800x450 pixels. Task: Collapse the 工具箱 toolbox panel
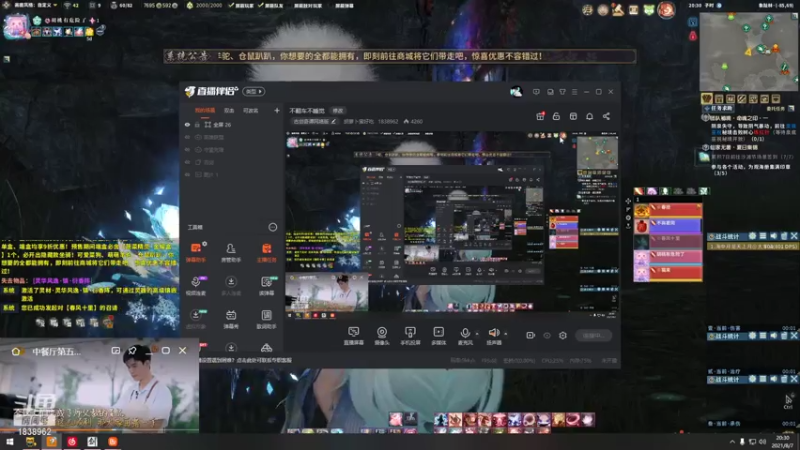tap(273, 227)
